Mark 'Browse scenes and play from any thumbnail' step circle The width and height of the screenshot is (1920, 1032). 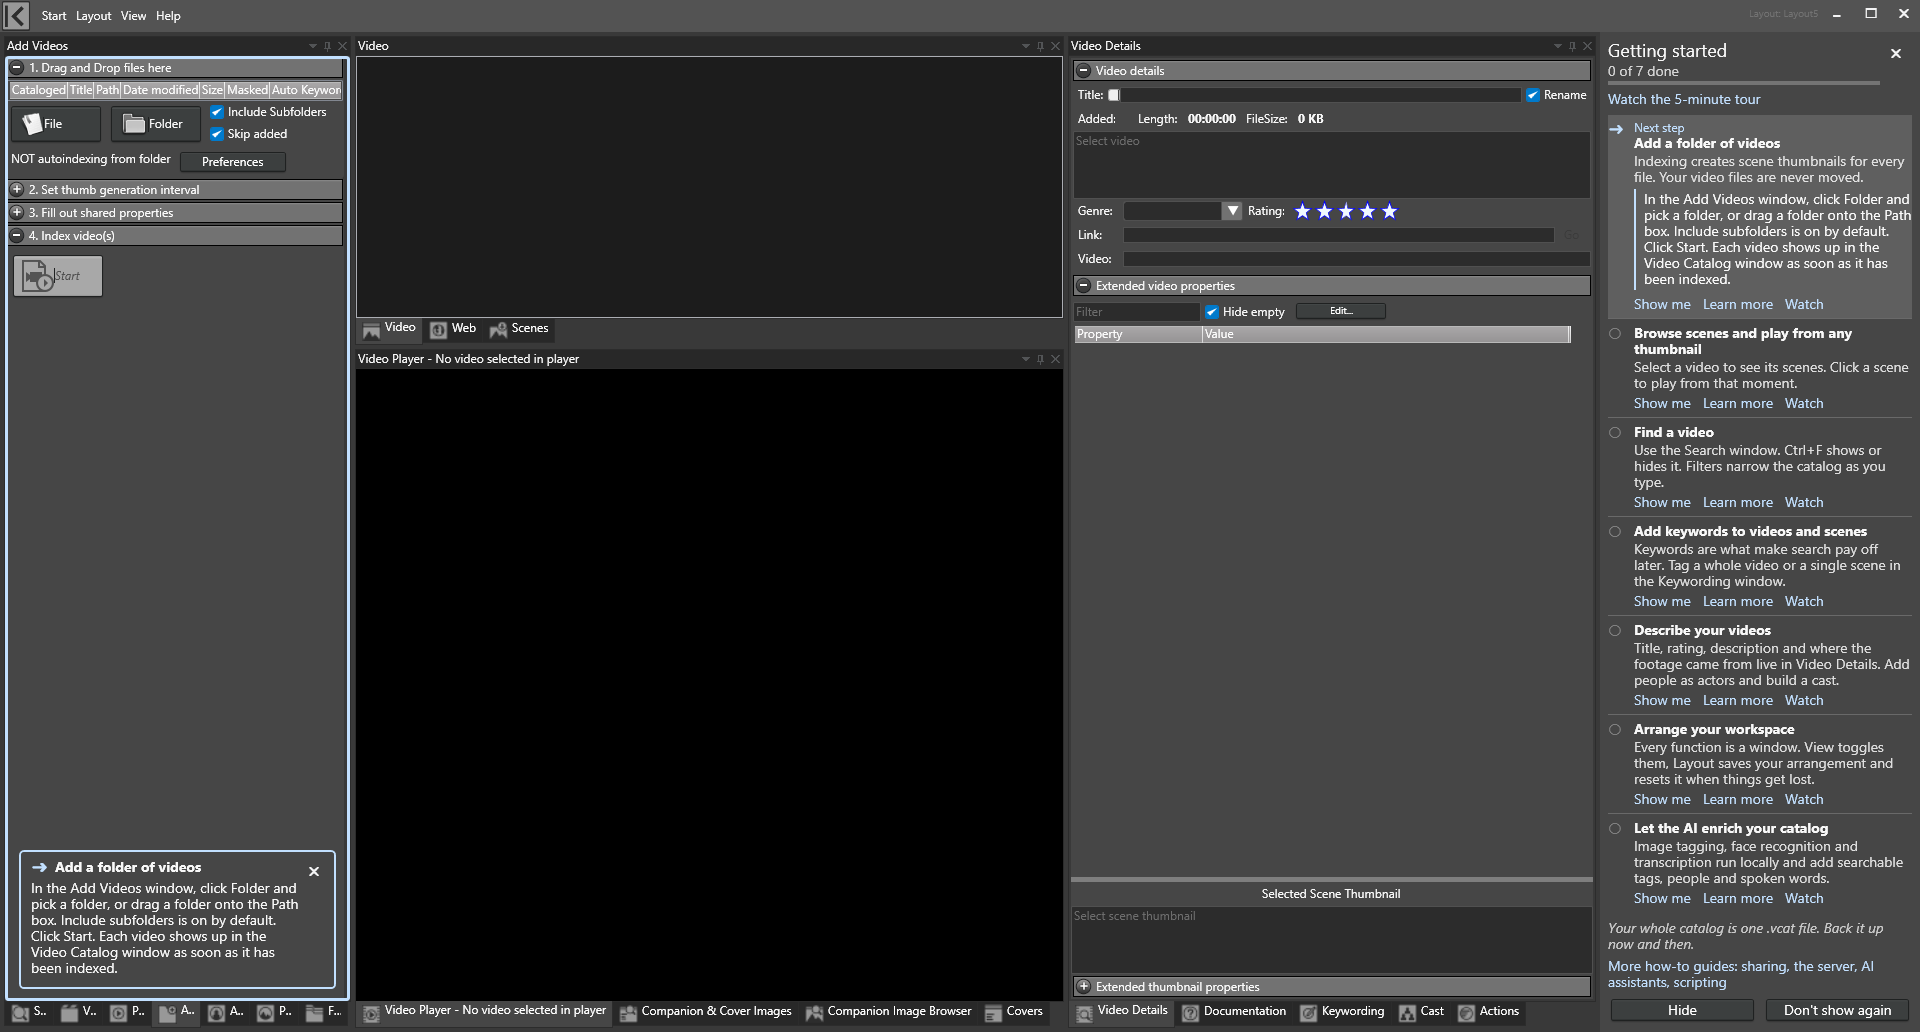click(1615, 334)
